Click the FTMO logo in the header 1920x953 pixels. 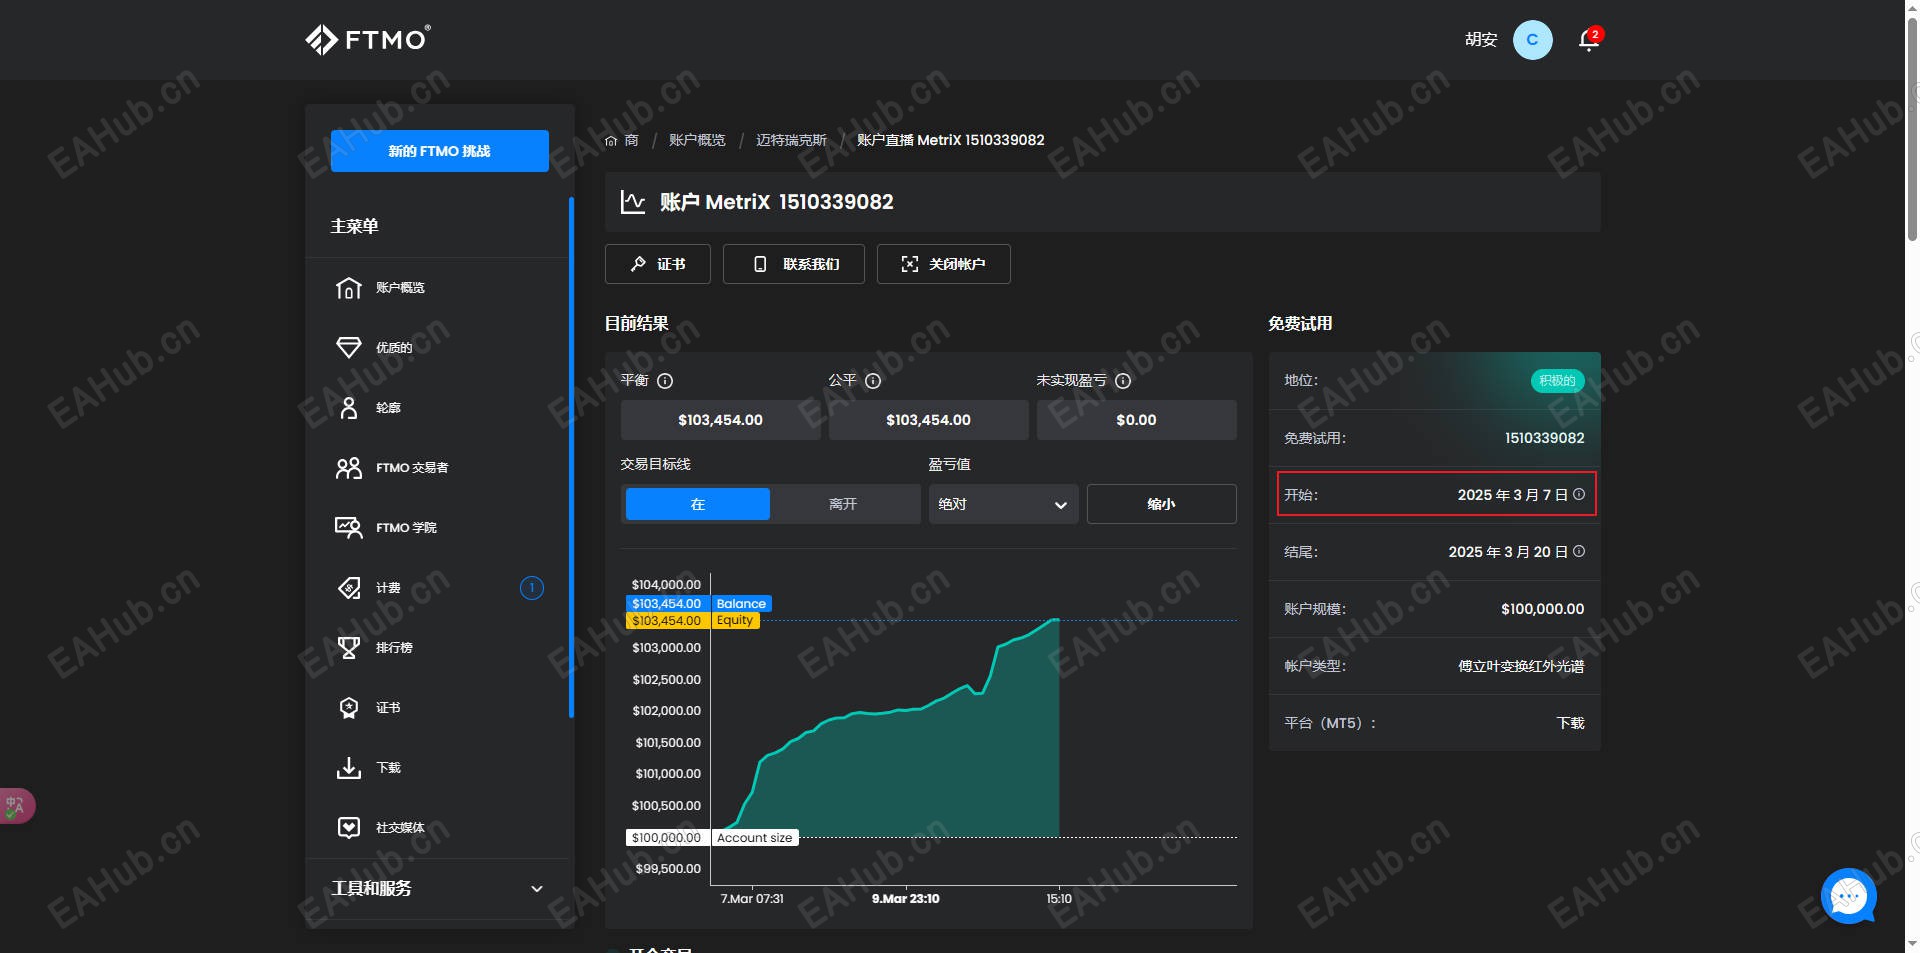click(368, 40)
